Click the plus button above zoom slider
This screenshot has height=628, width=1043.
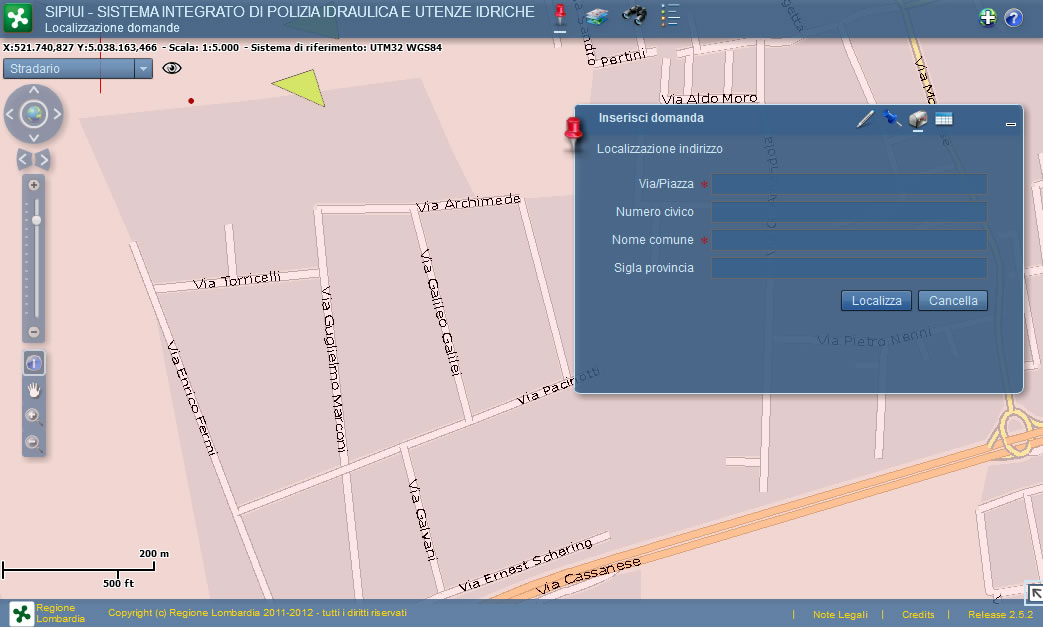(34, 185)
